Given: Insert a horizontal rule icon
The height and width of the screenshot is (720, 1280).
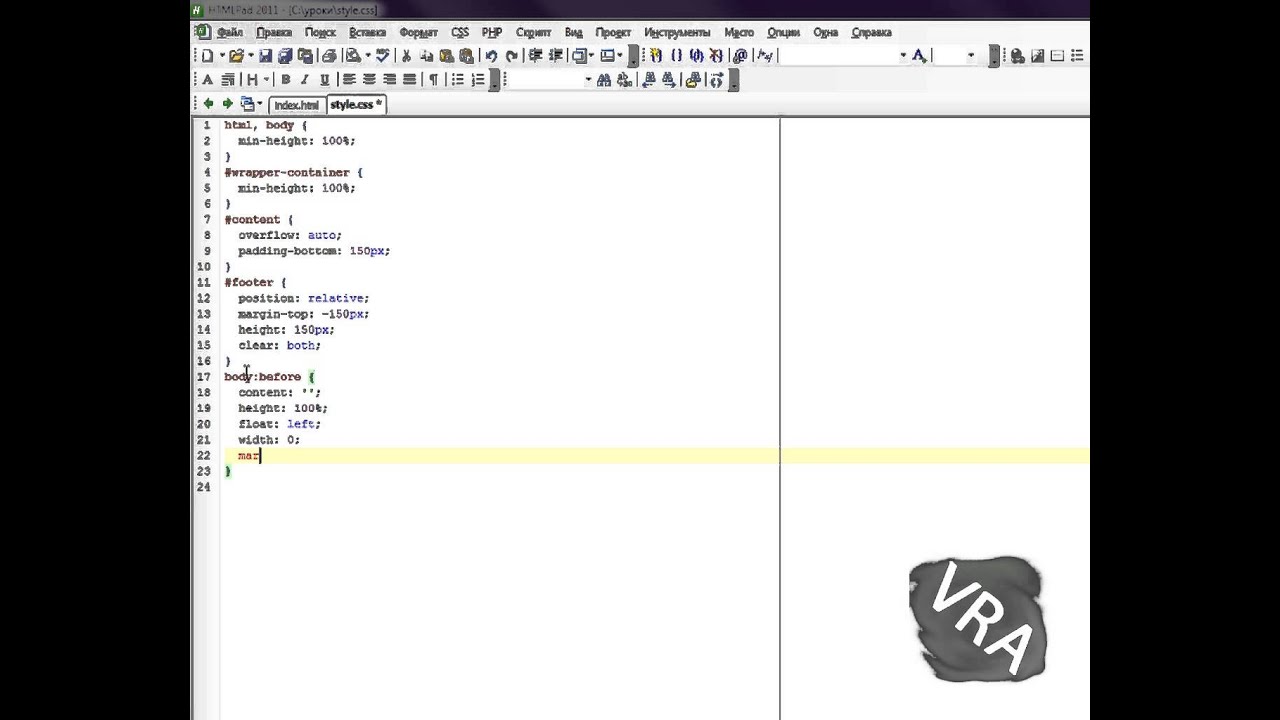Looking at the screenshot, I should click(1057, 56).
